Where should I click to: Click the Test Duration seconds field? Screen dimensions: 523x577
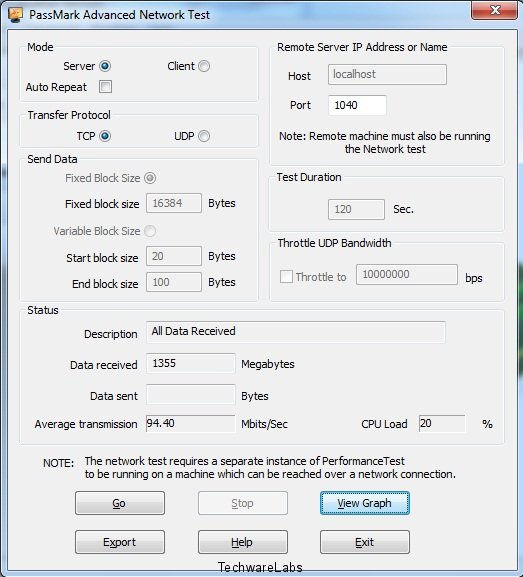click(x=356, y=209)
